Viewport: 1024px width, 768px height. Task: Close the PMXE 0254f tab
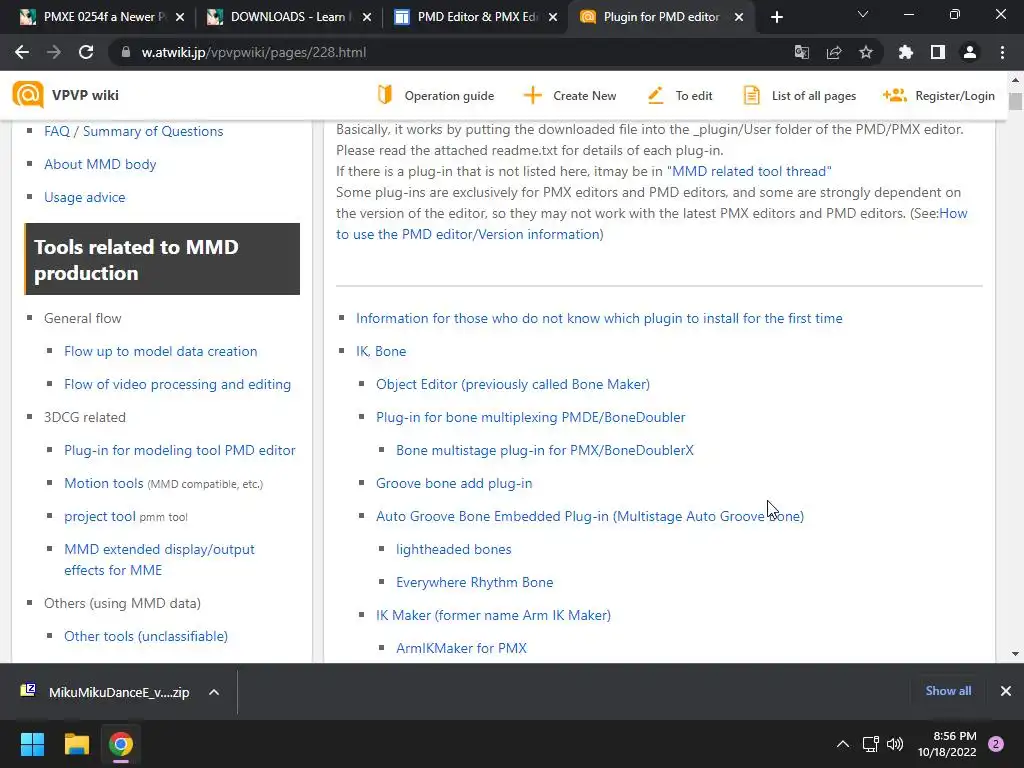coord(180,17)
